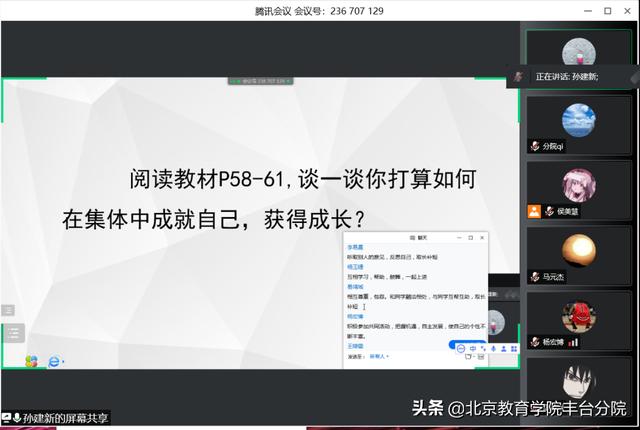The height and width of the screenshot is (430, 640).
Task: Click the screen-share icon in bottom-left label
Action: pos(6,418)
